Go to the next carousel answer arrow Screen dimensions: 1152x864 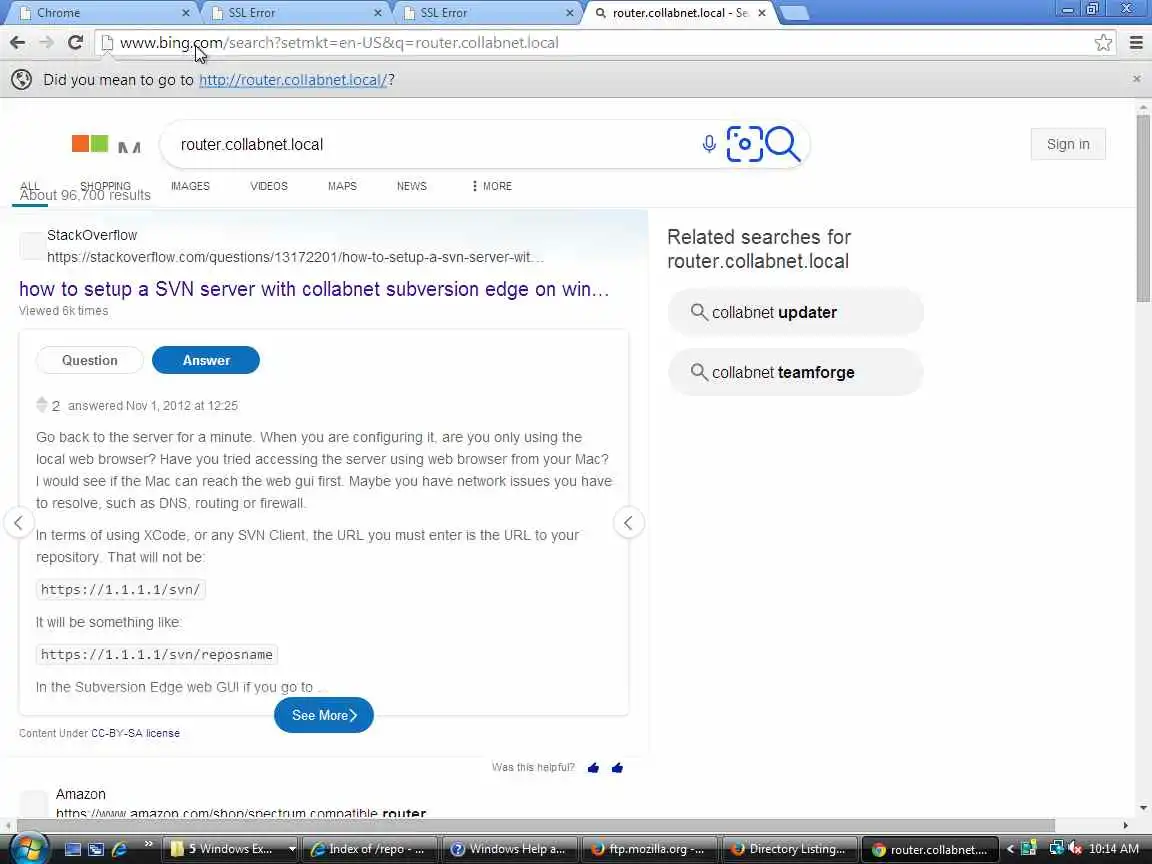[x=628, y=523]
